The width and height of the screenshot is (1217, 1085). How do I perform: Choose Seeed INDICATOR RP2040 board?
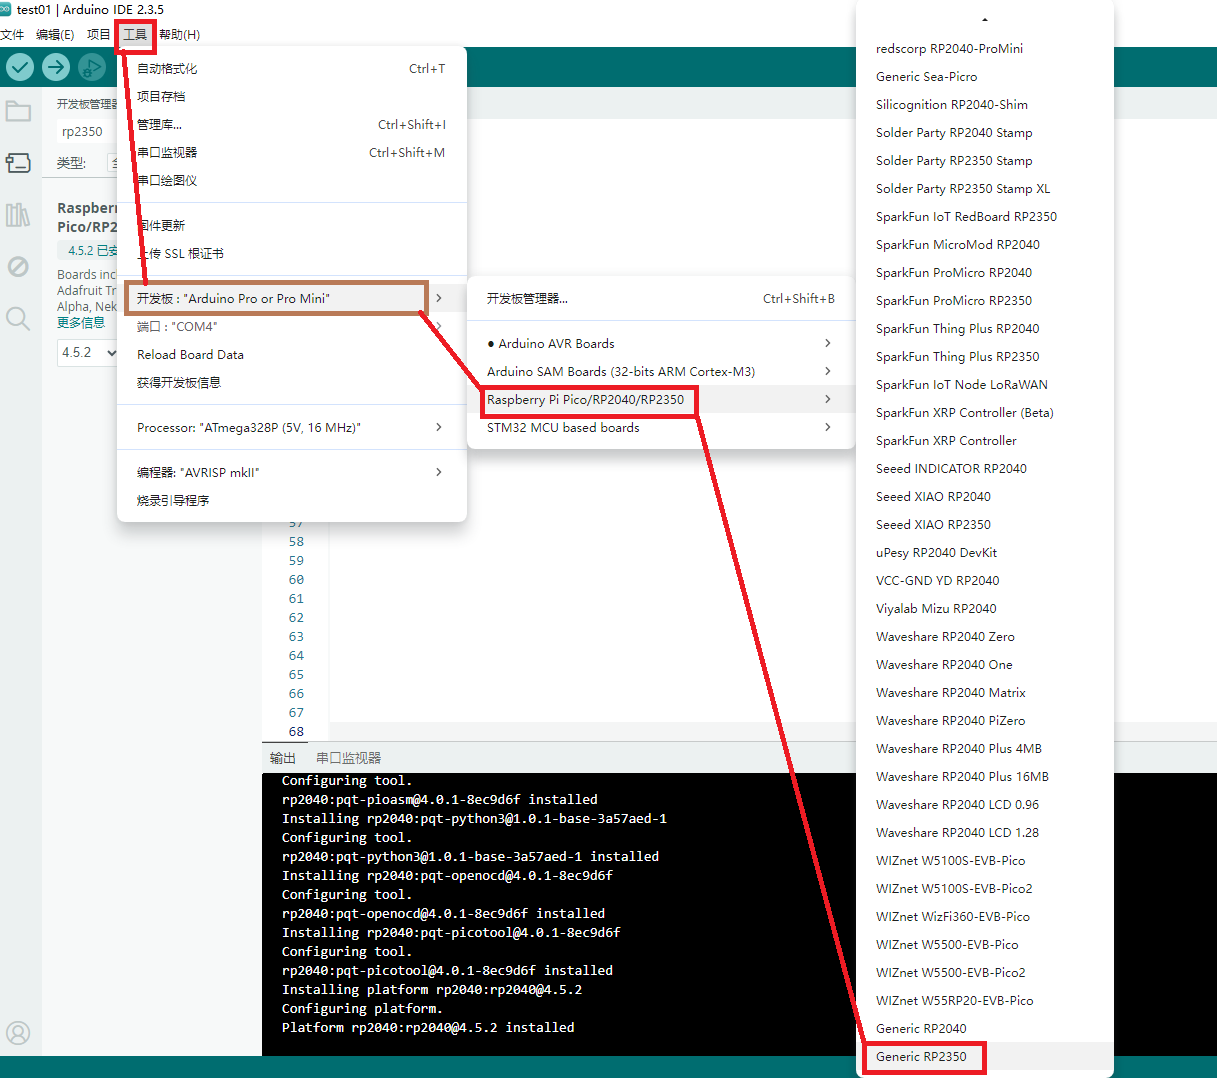(x=985, y=468)
